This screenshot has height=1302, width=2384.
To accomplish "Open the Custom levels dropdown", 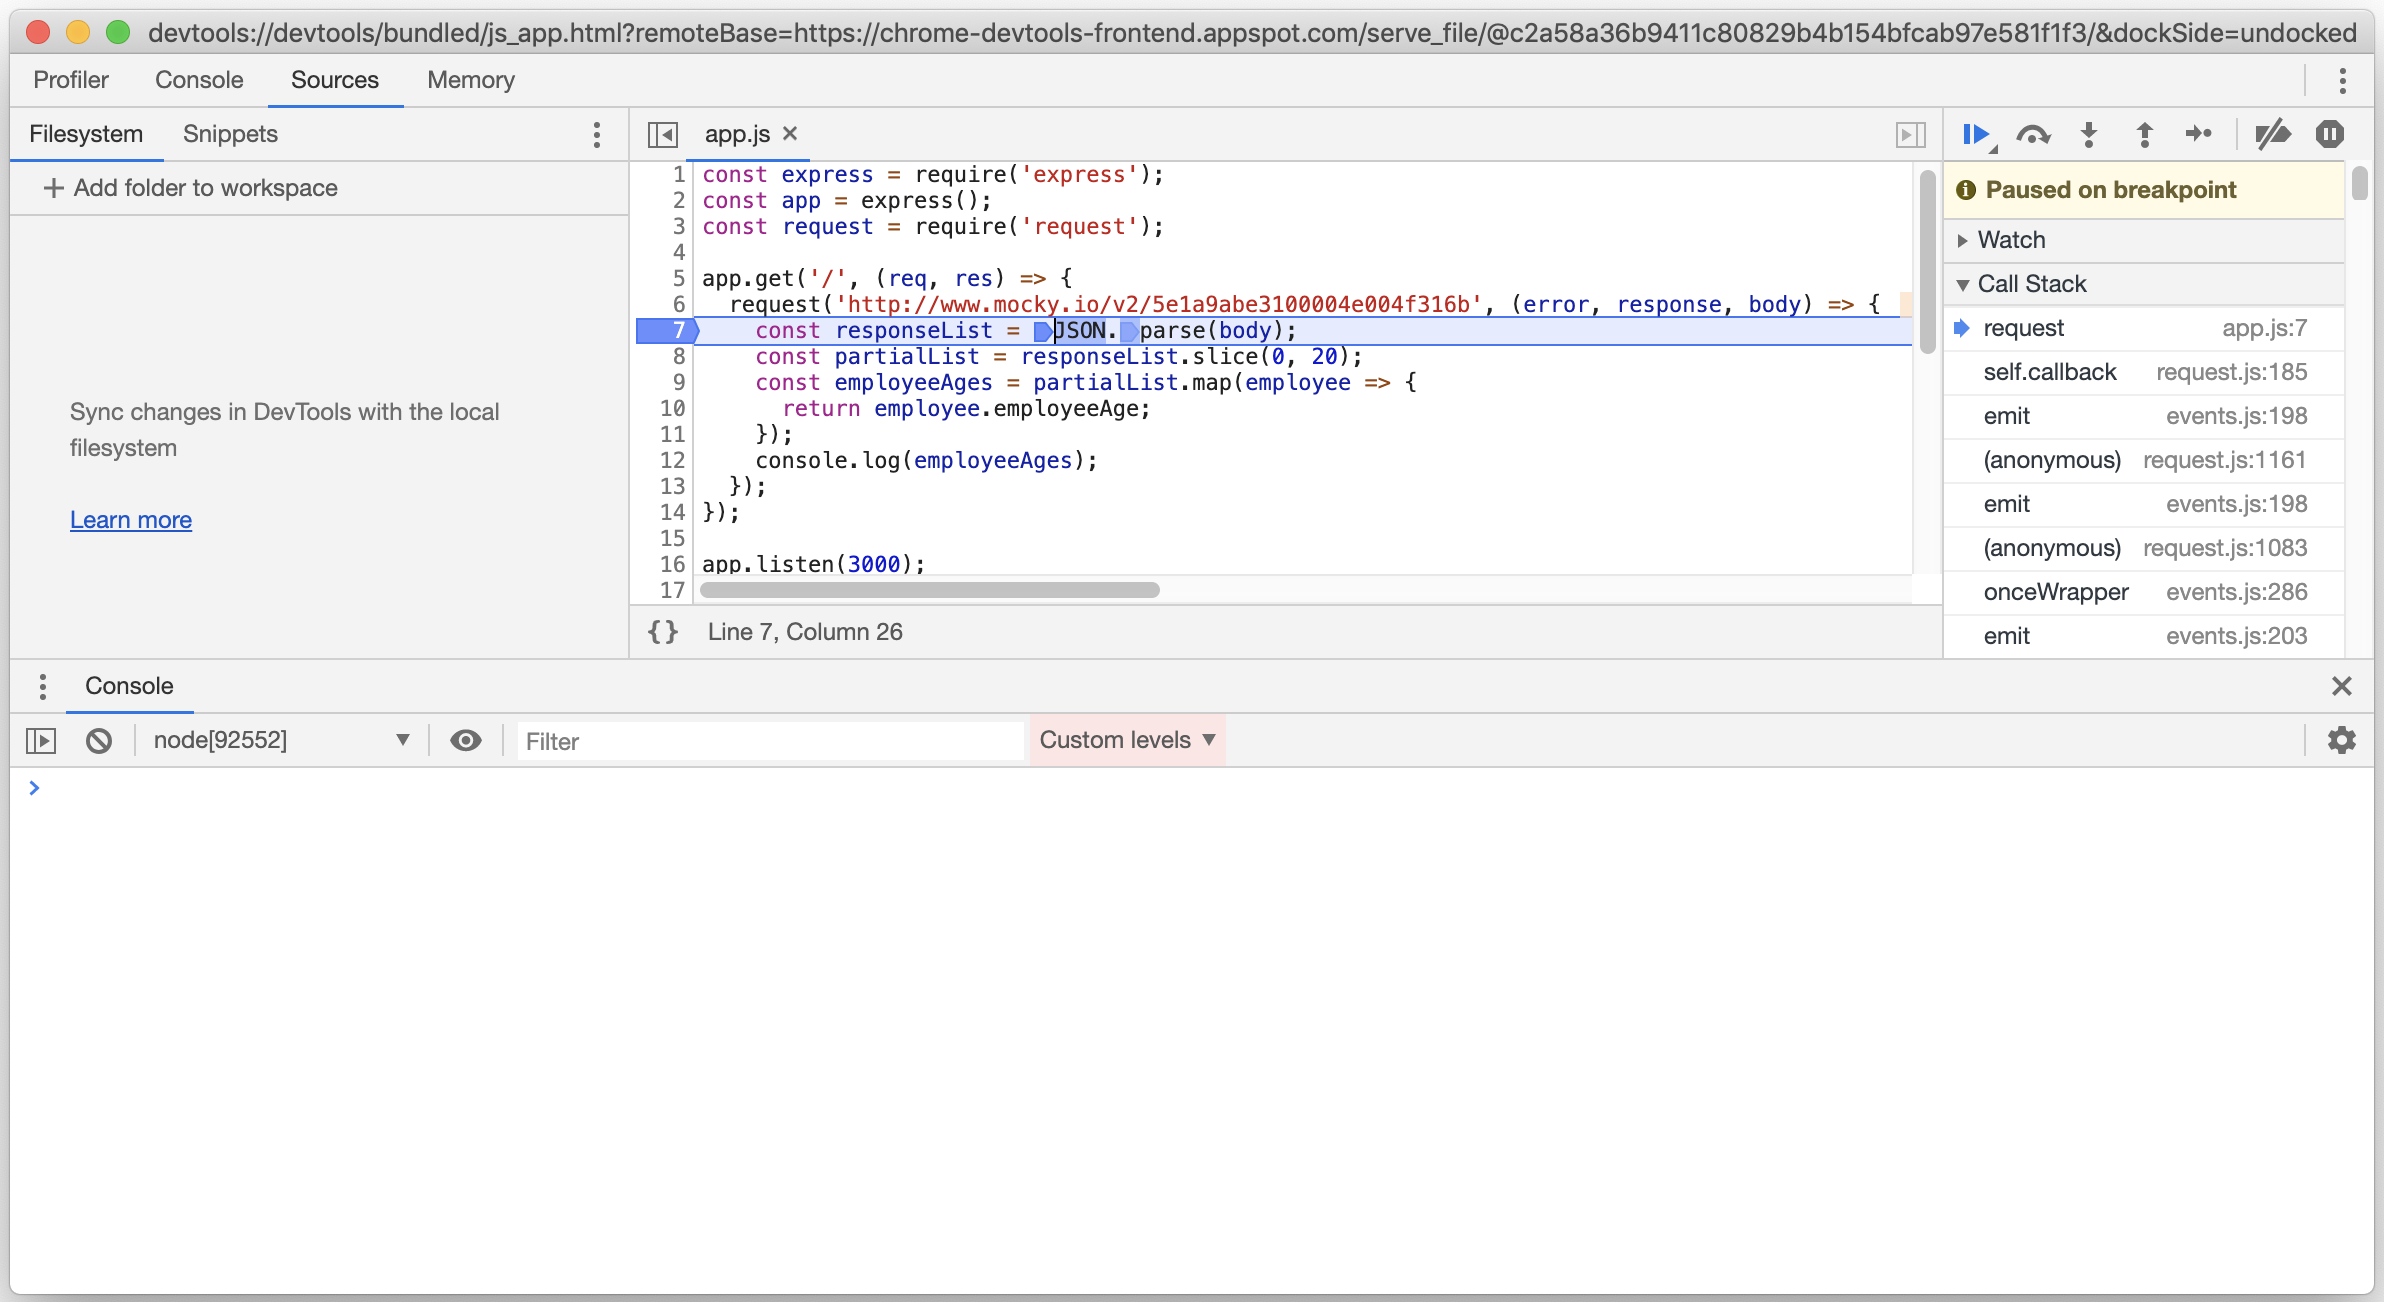I will coord(1126,740).
